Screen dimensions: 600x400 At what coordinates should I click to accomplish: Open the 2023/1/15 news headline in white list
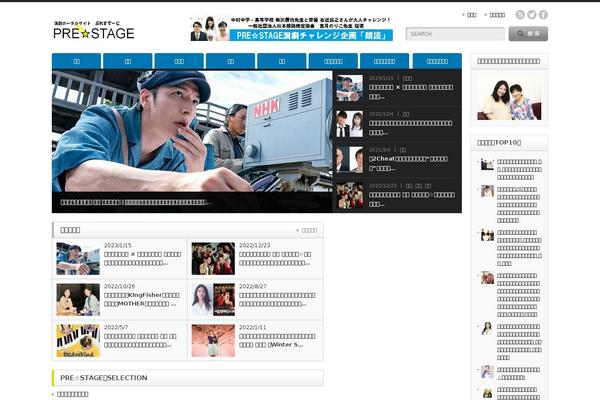point(142,258)
